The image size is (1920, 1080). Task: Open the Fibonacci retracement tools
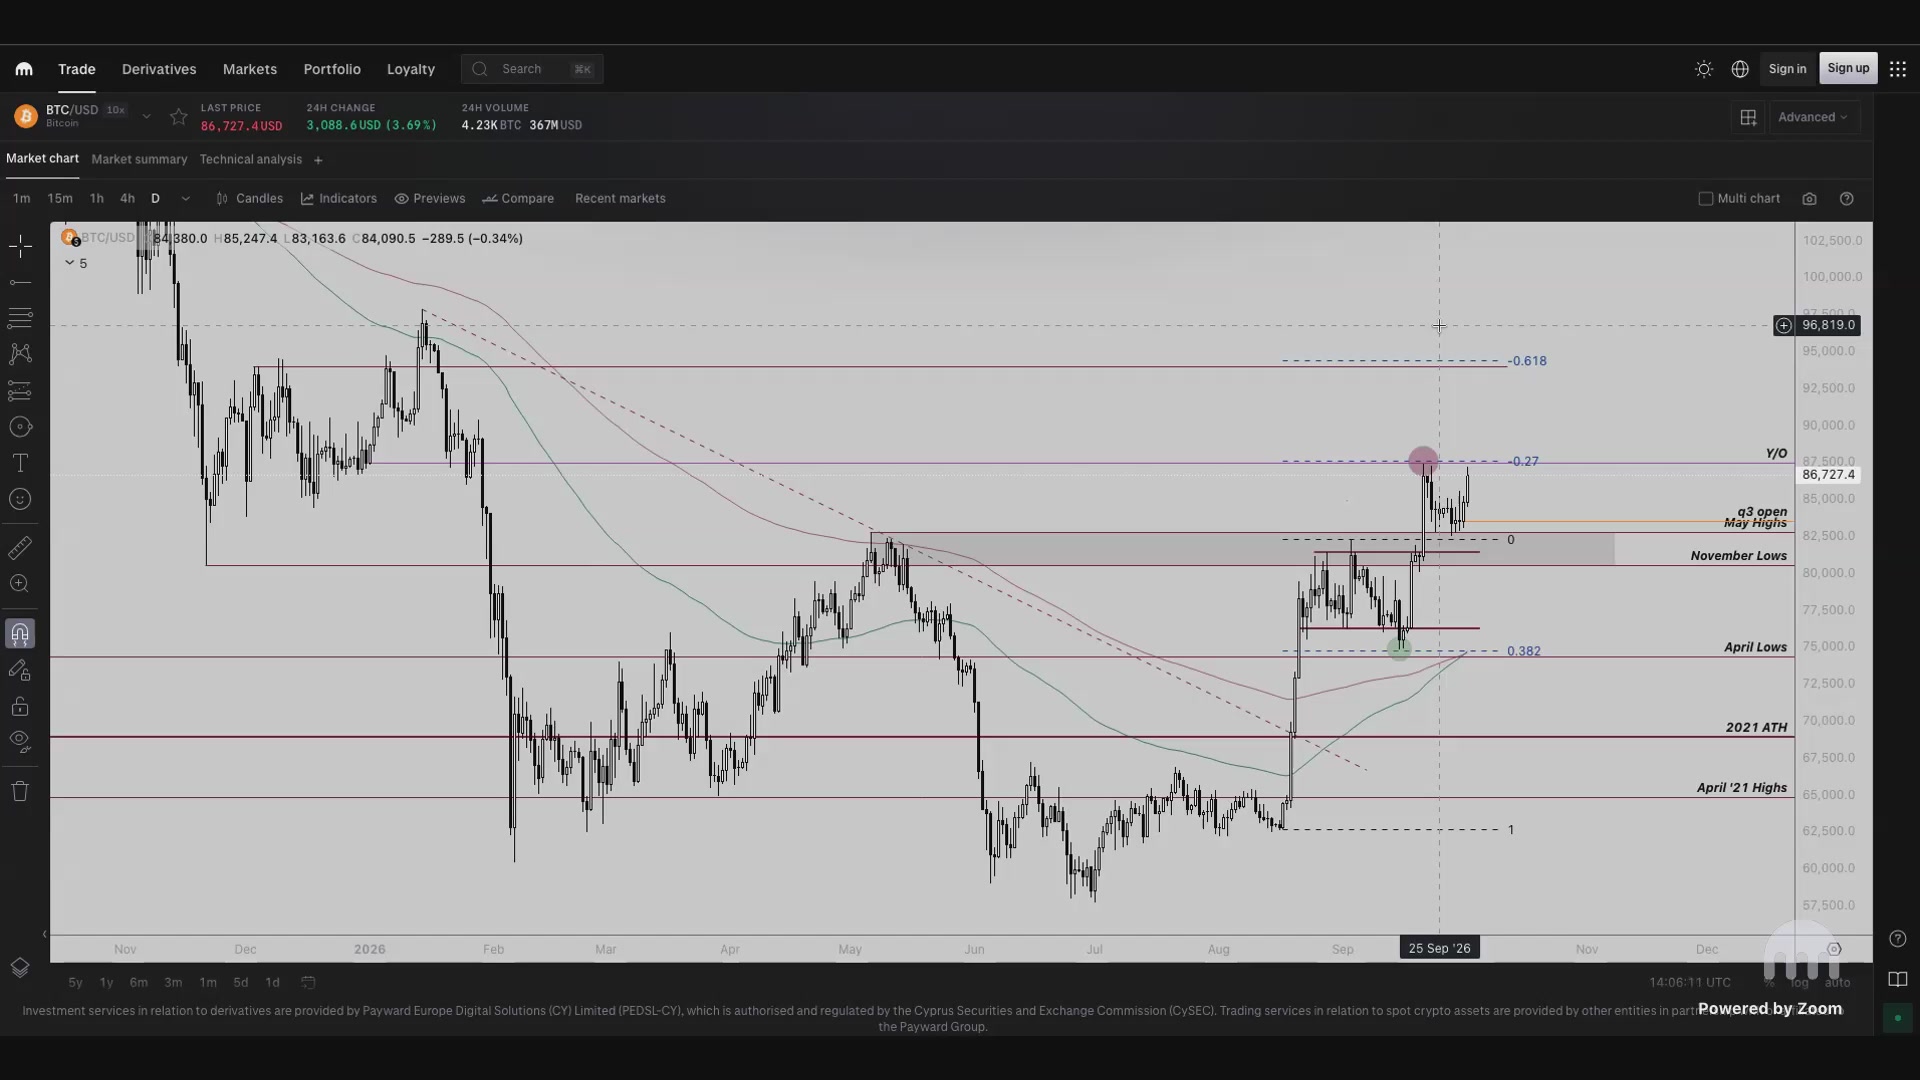coord(20,318)
